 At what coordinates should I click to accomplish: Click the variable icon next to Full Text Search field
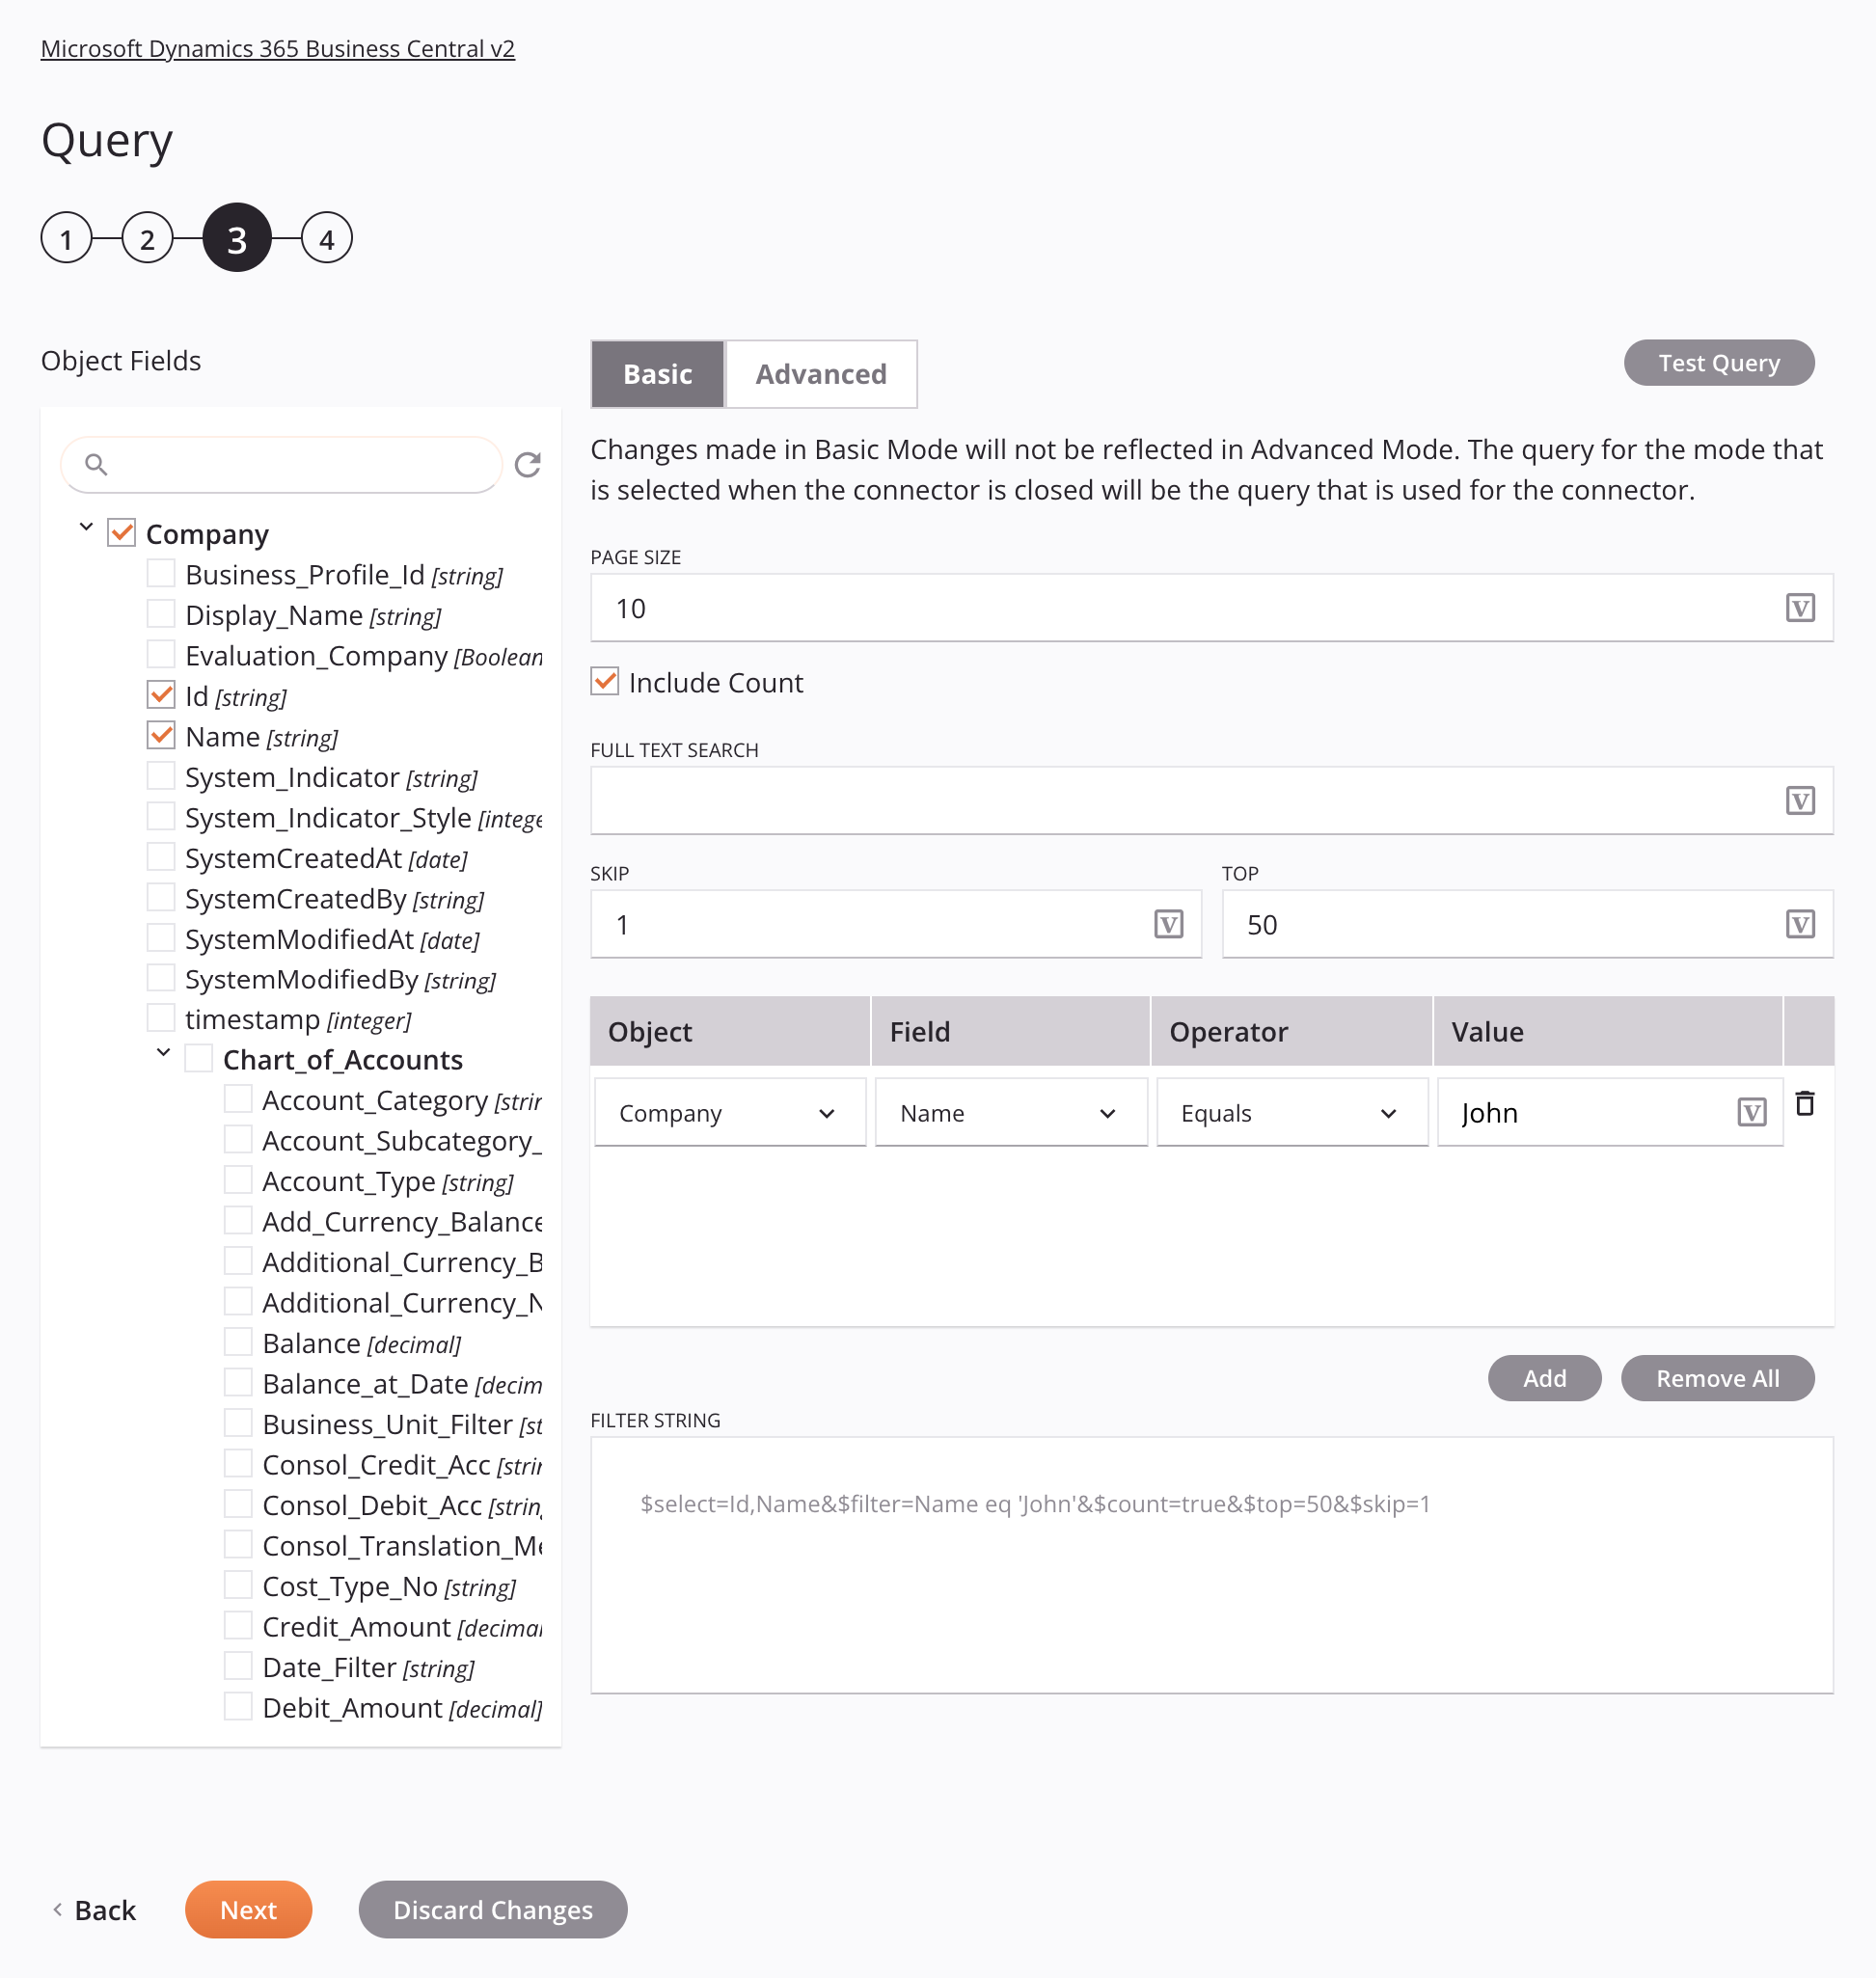(x=1800, y=800)
